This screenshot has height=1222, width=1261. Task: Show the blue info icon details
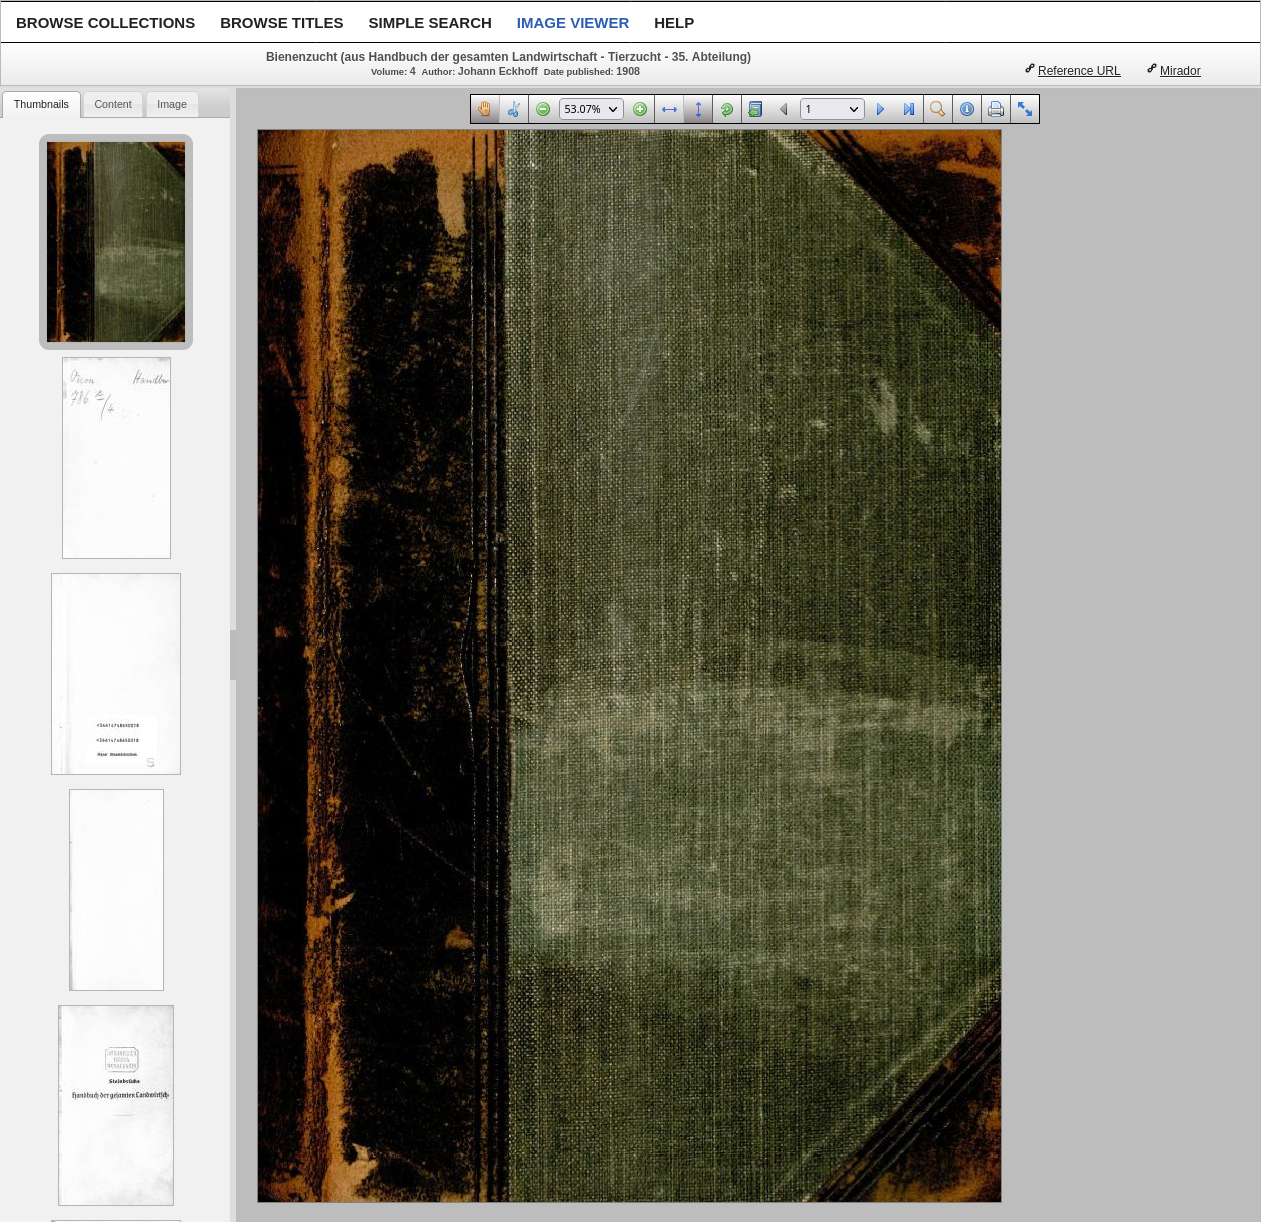tap(967, 109)
